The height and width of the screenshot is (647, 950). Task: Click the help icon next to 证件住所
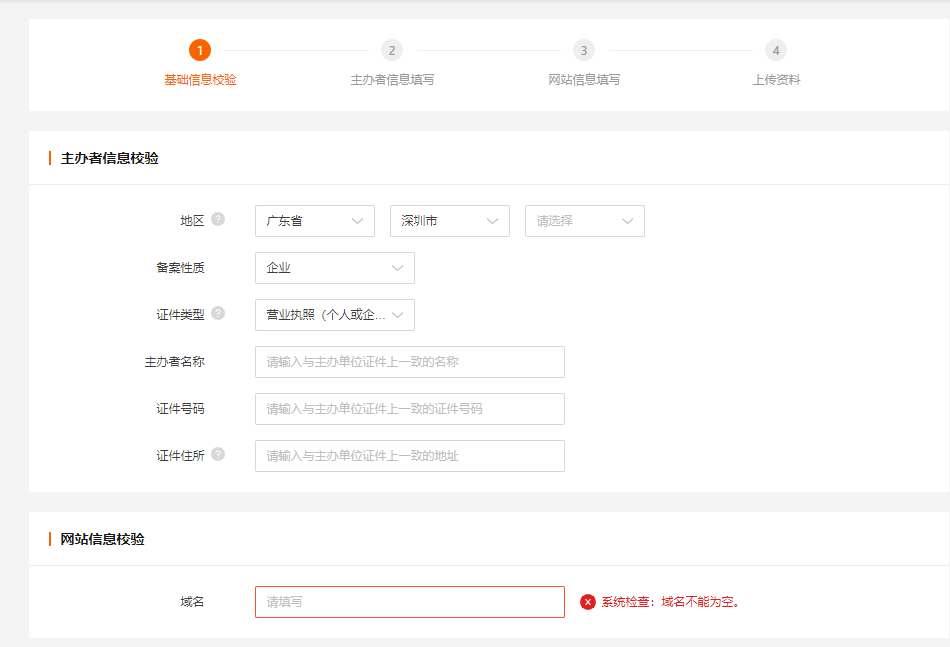(x=218, y=455)
